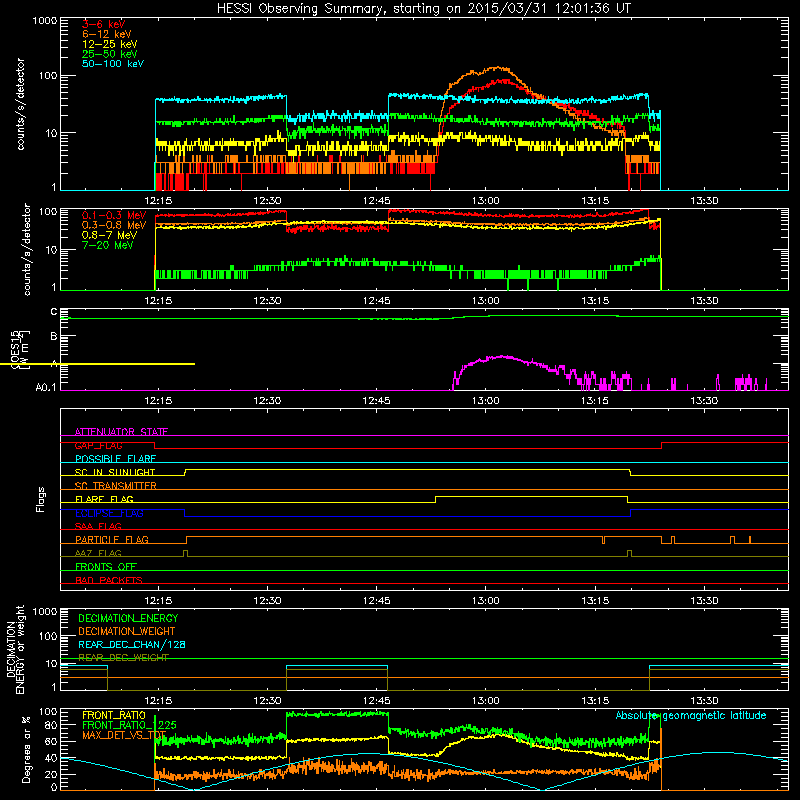Click the 12:45 time label under the MeV panel

tap(377, 301)
